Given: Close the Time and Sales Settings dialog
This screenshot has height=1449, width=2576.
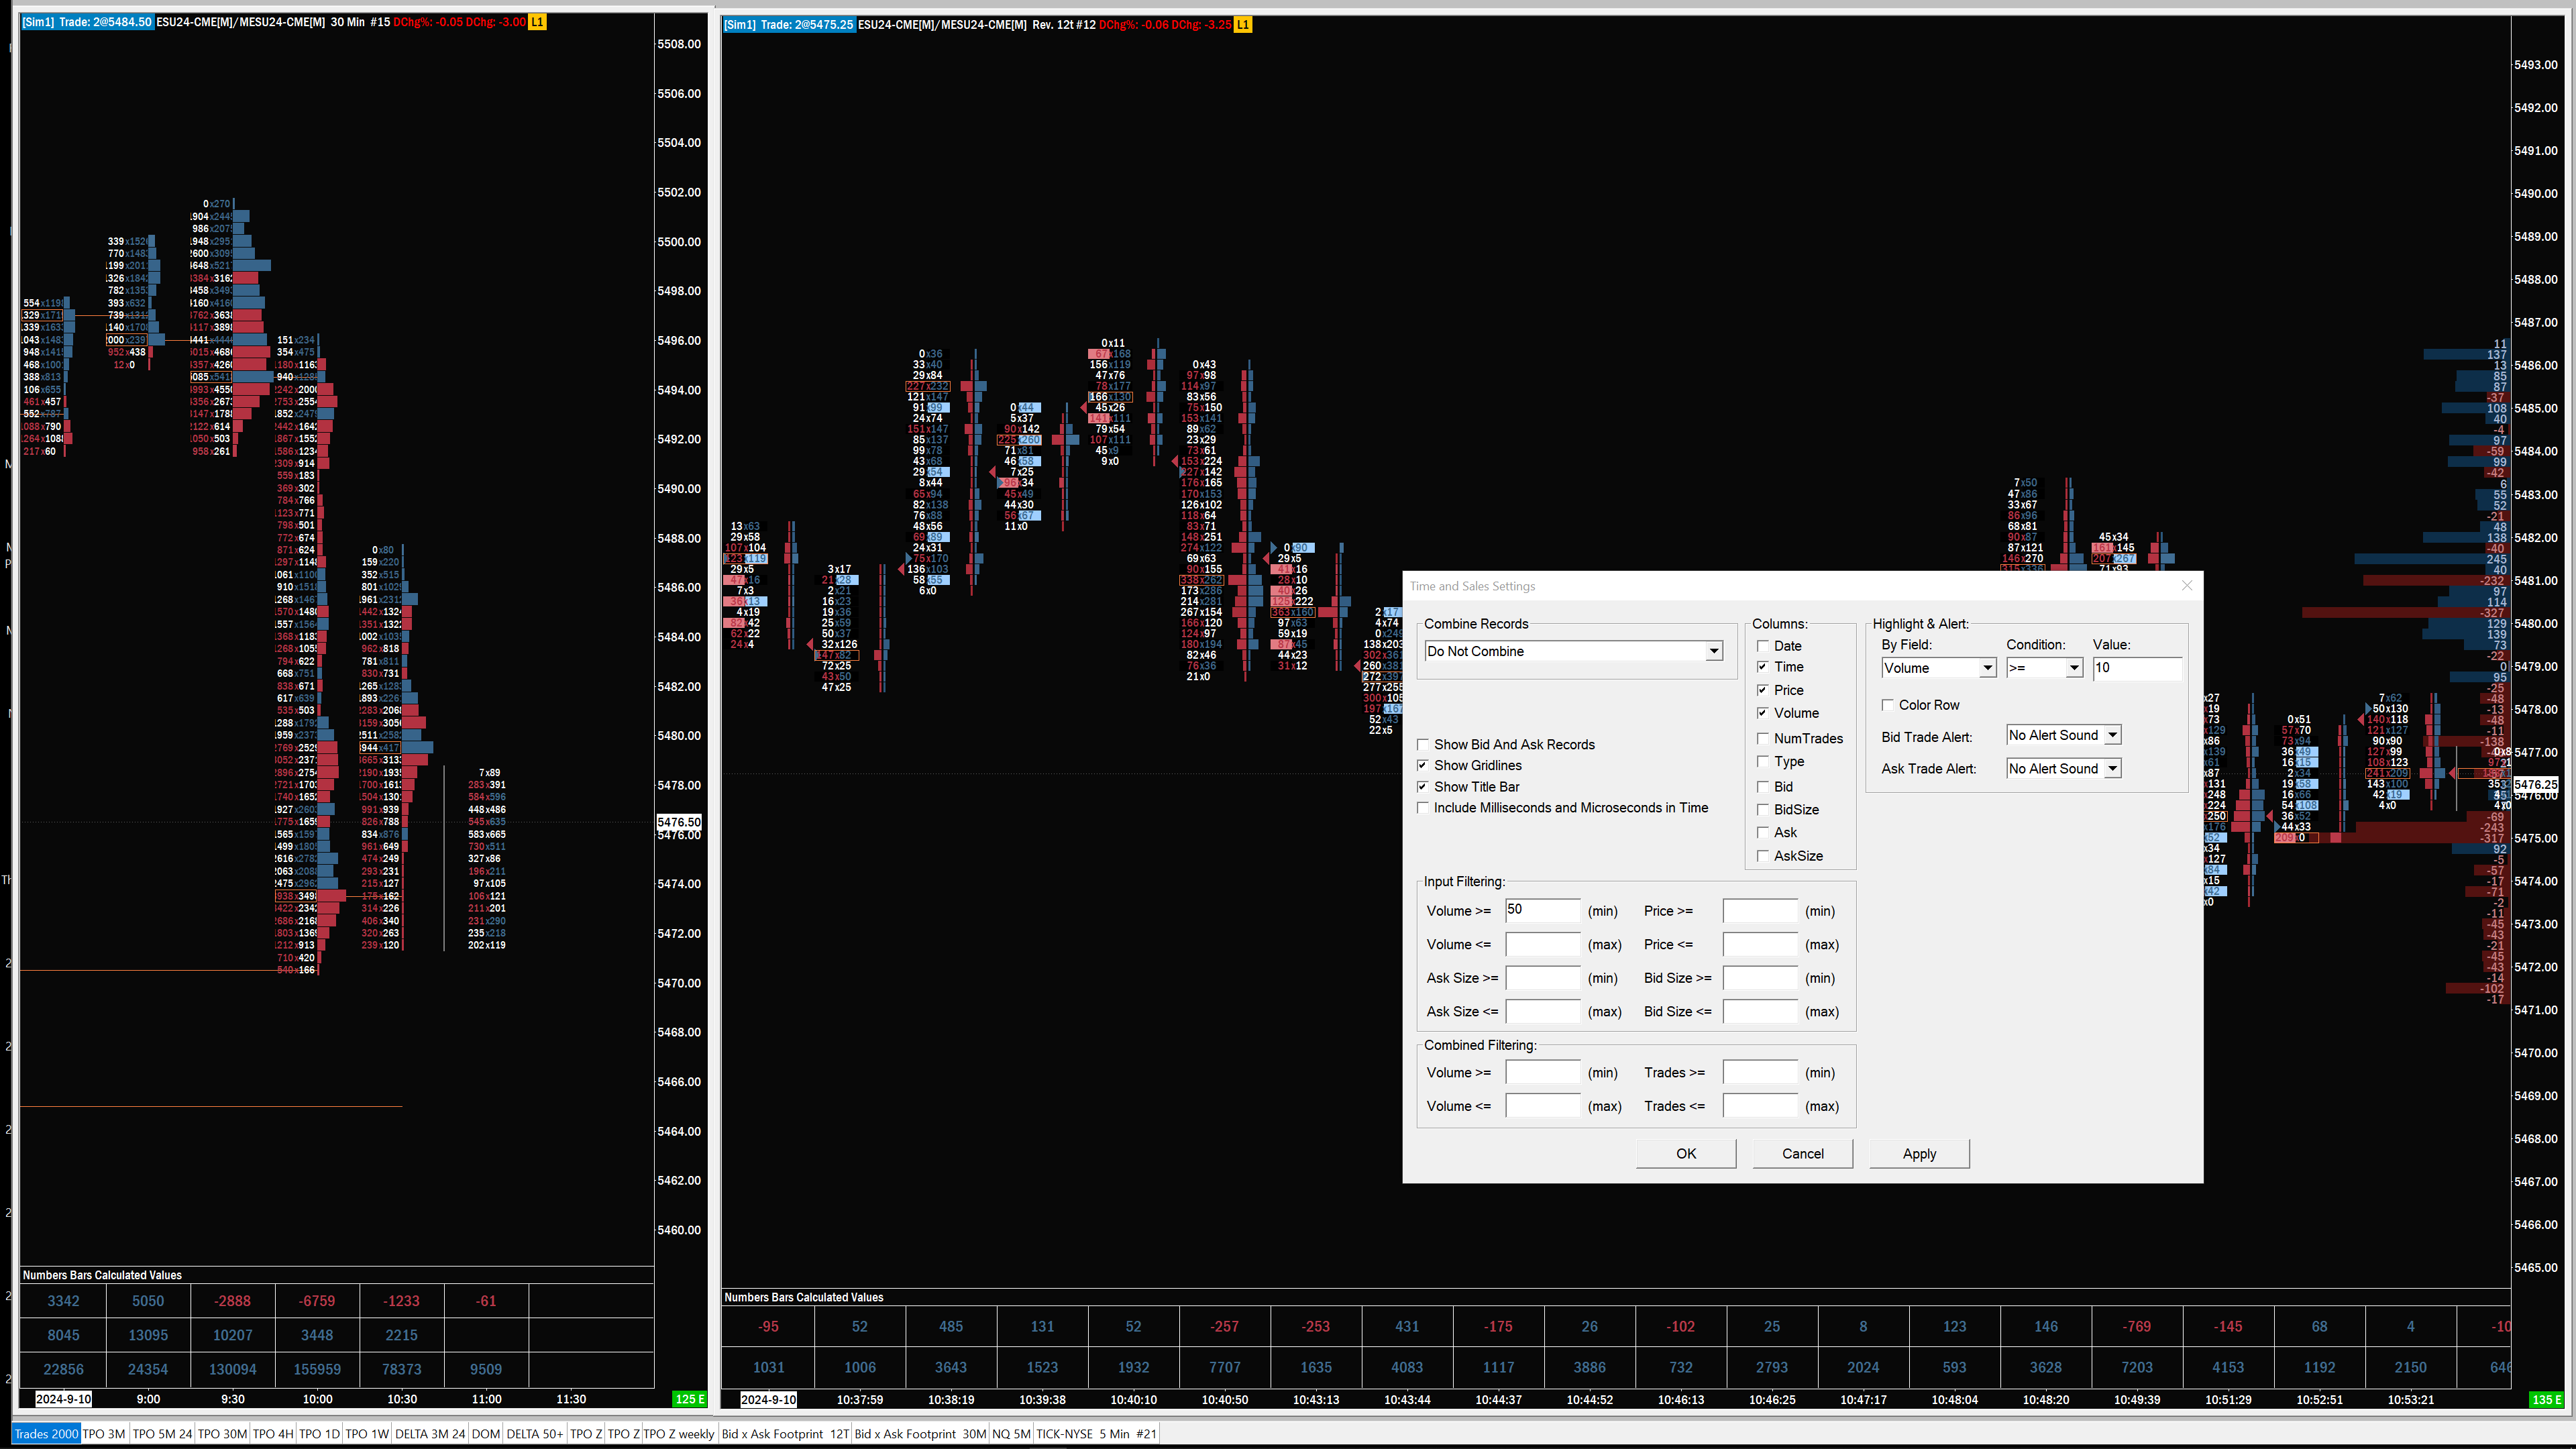Looking at the screenshot, I should click(2187, 586).
